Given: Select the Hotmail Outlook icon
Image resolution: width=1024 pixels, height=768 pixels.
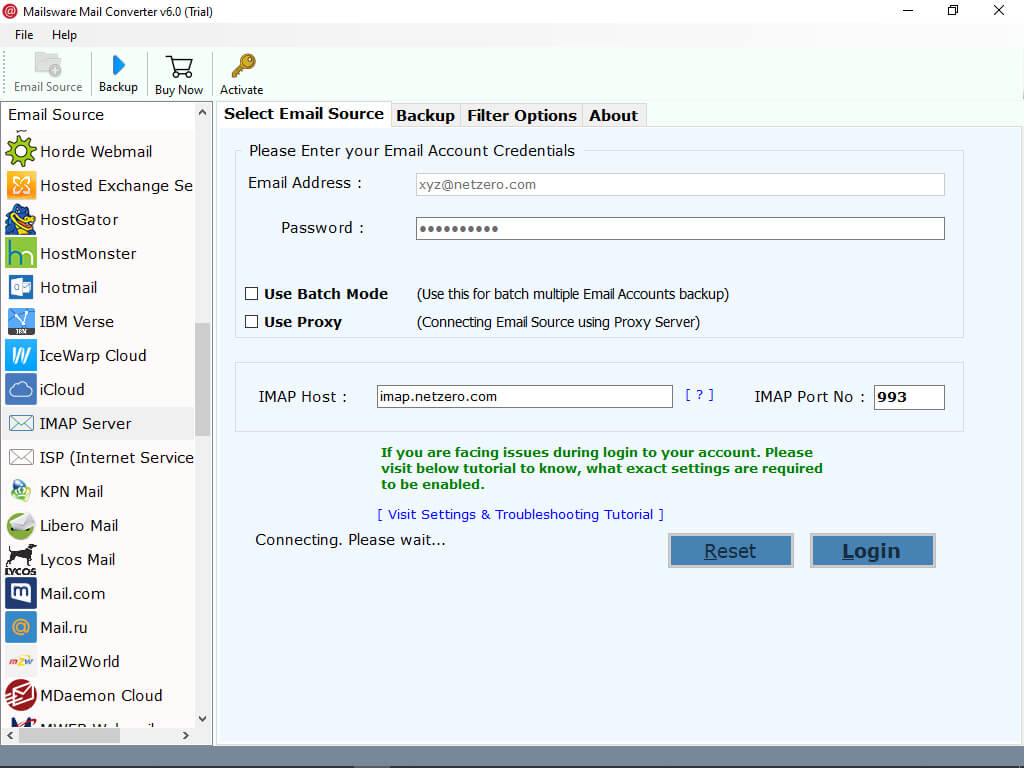Looking at the screenshot, I should (21, 287).
